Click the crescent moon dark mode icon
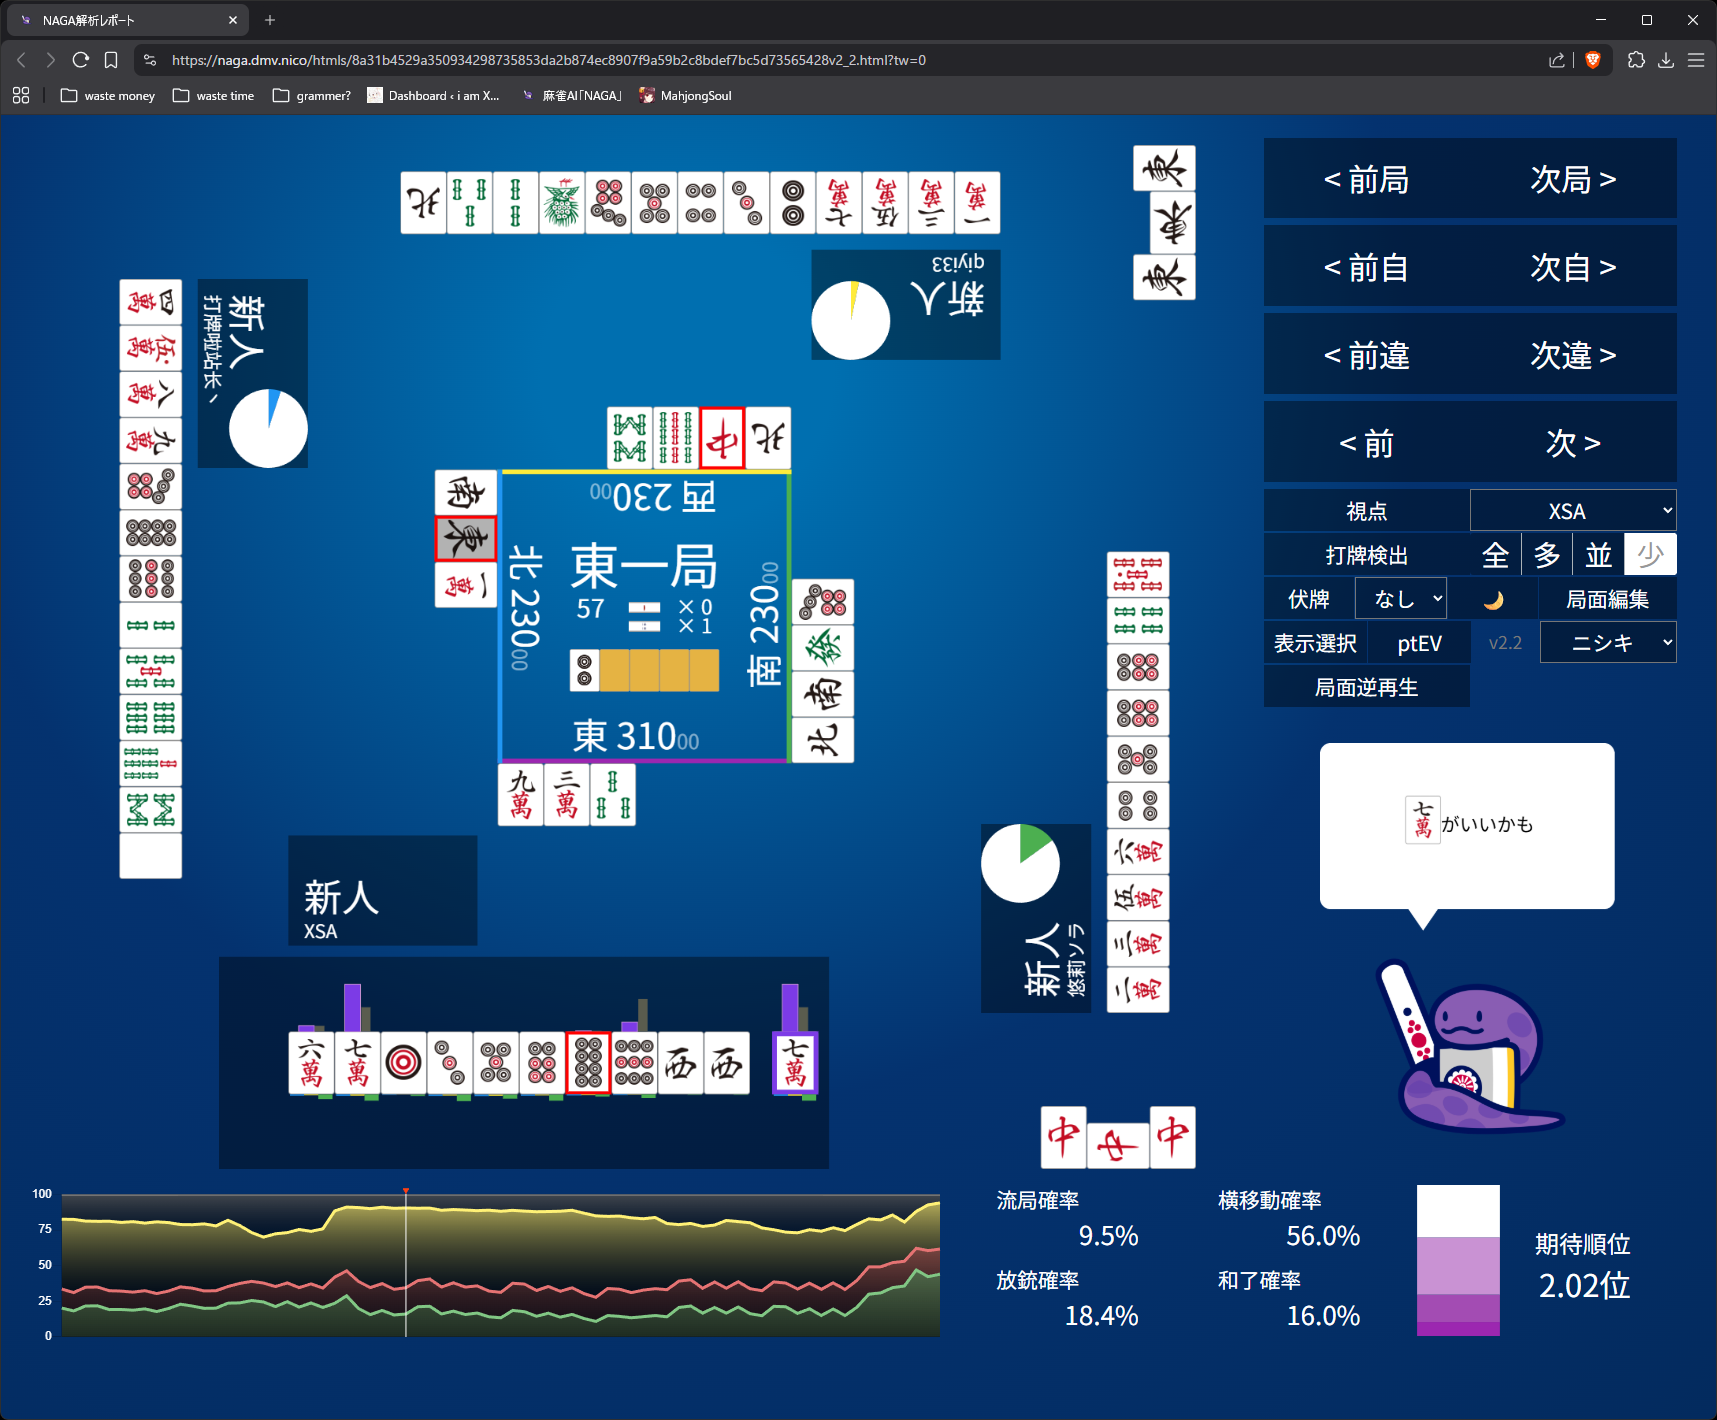1717x1420 pixels. [x=1493, y=599]
